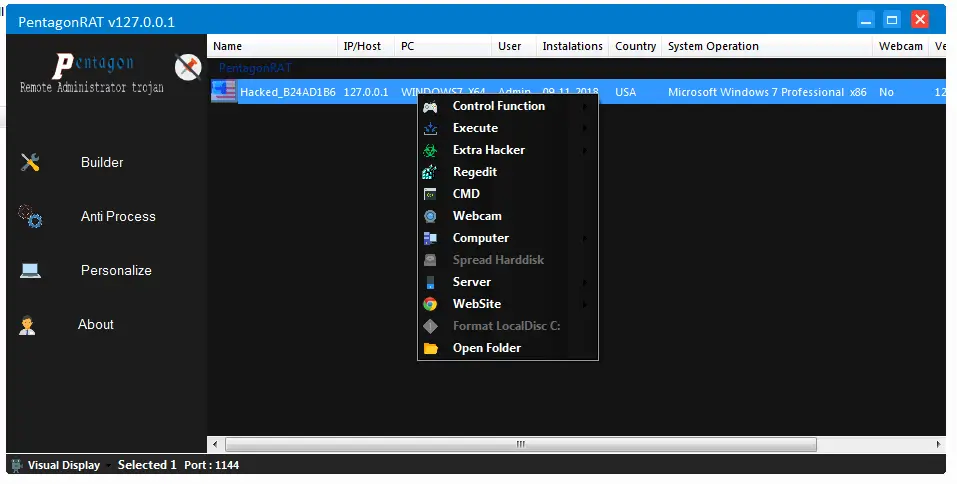Click the yellow folder icon beside Open Folder
The image size is (957, 484).
pyautogui.click(x=430, y=348)
